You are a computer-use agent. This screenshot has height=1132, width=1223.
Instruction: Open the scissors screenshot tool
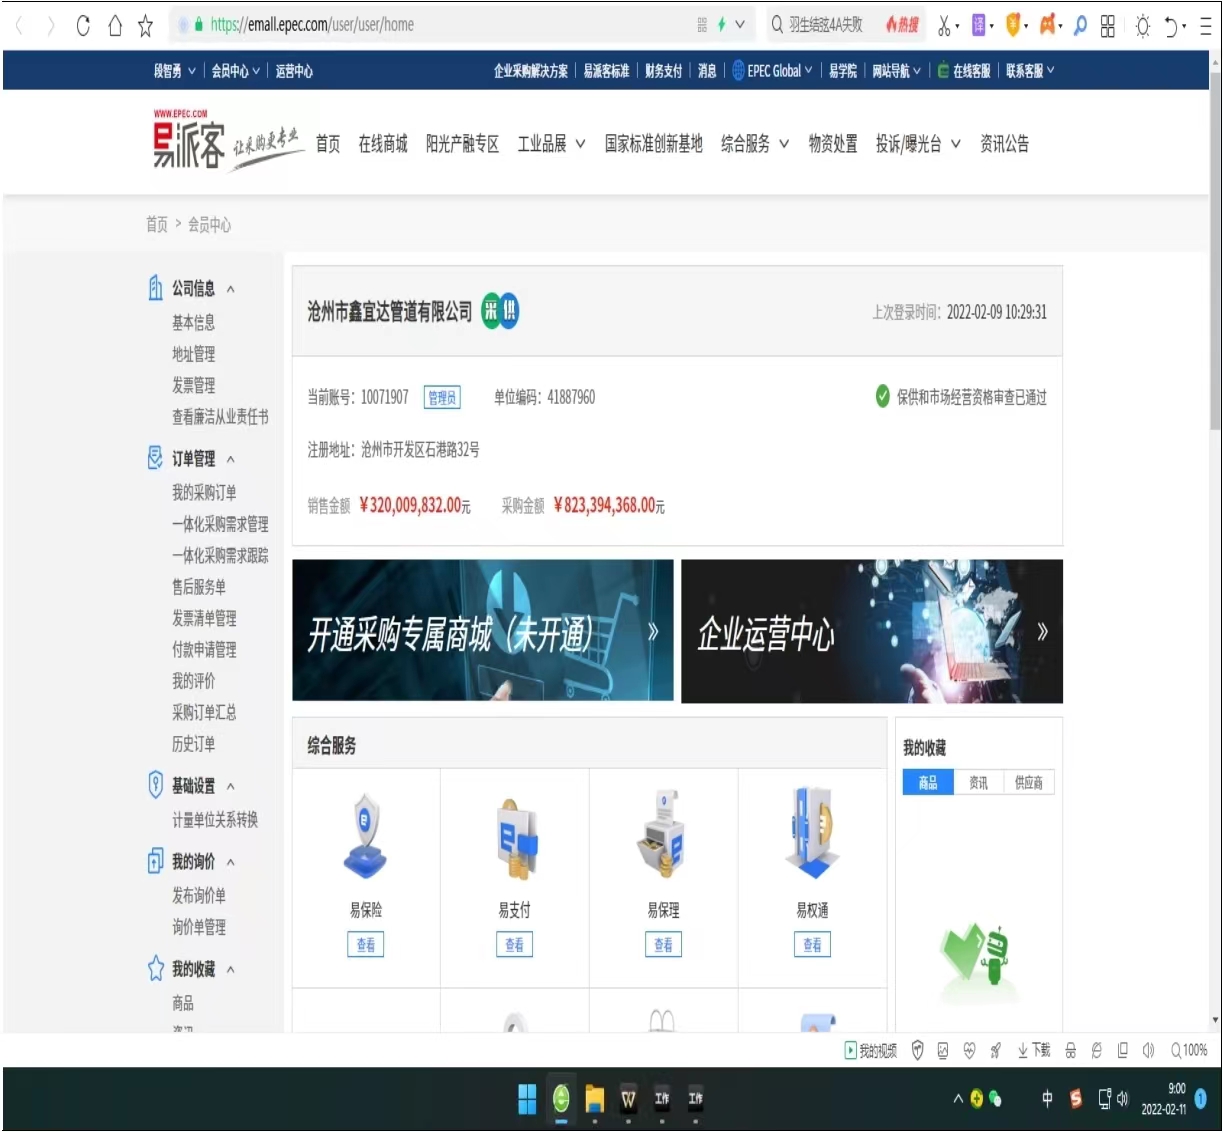pyautogui.click(x=944, y=26)
